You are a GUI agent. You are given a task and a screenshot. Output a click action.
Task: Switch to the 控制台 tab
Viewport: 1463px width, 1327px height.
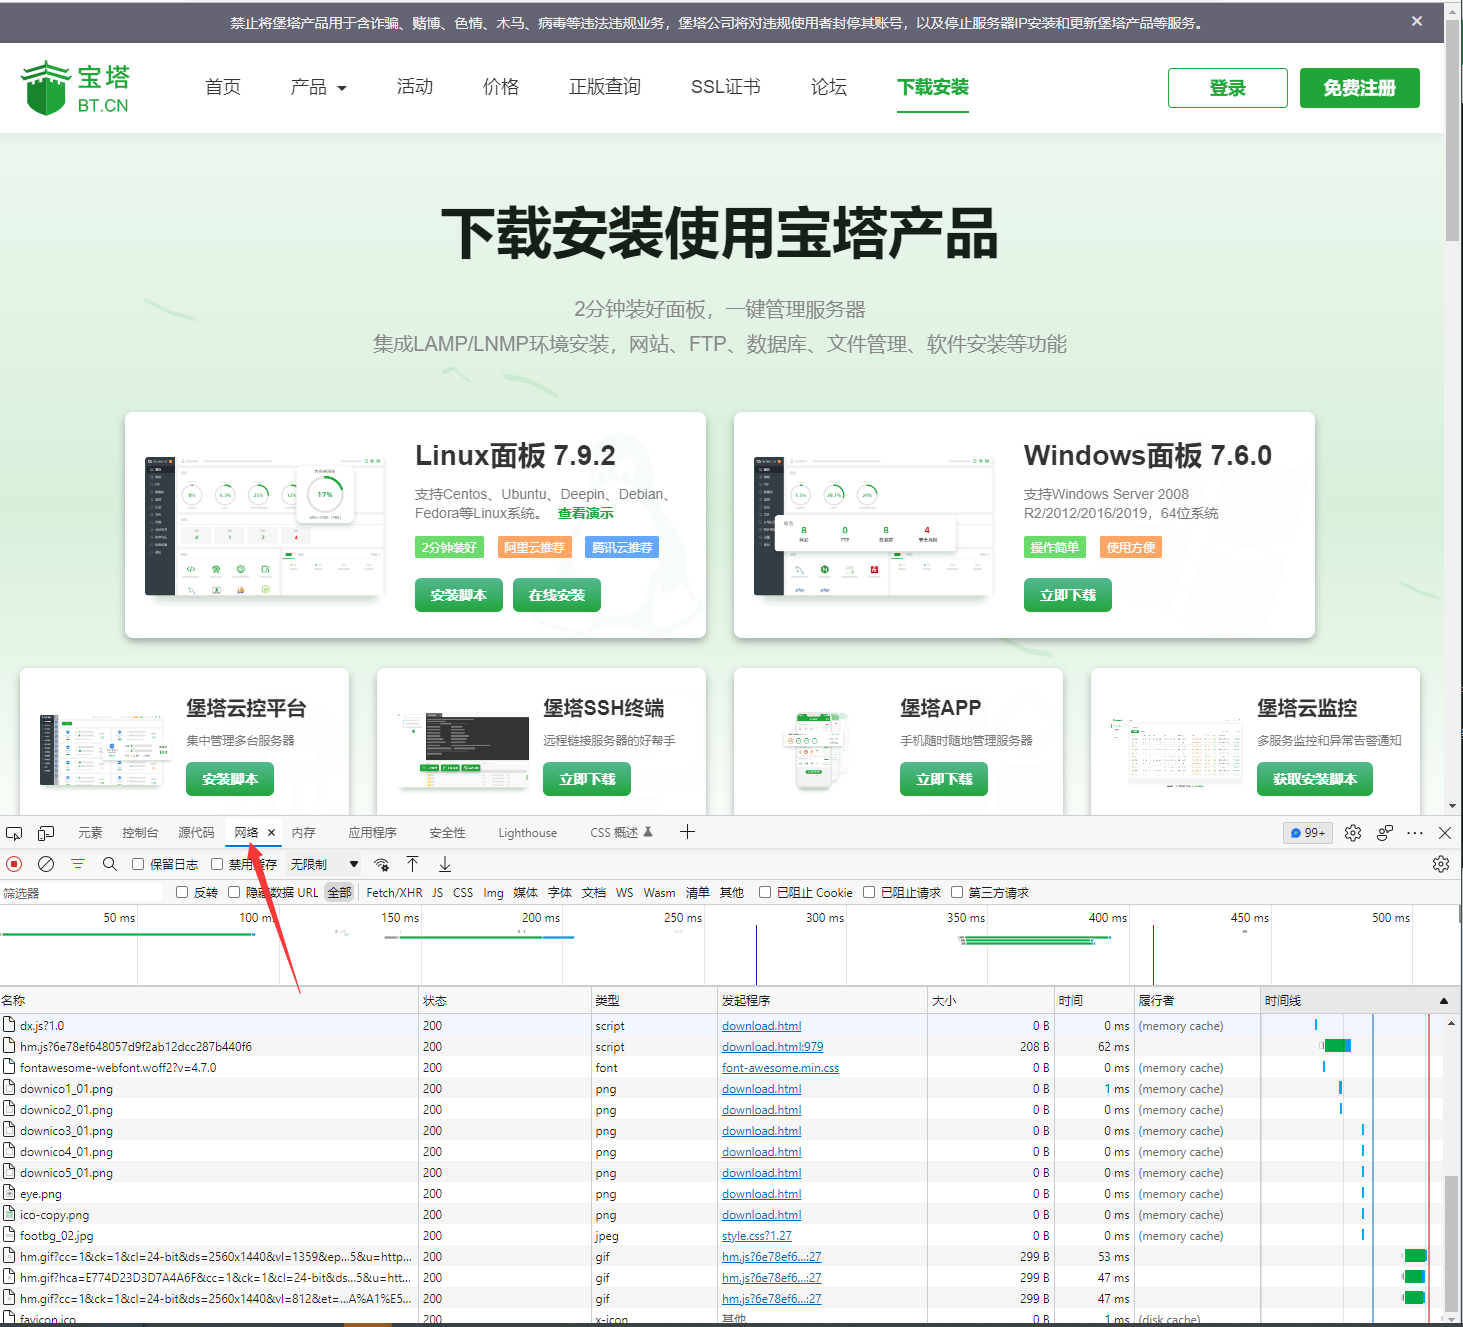(x=140, y=833)
